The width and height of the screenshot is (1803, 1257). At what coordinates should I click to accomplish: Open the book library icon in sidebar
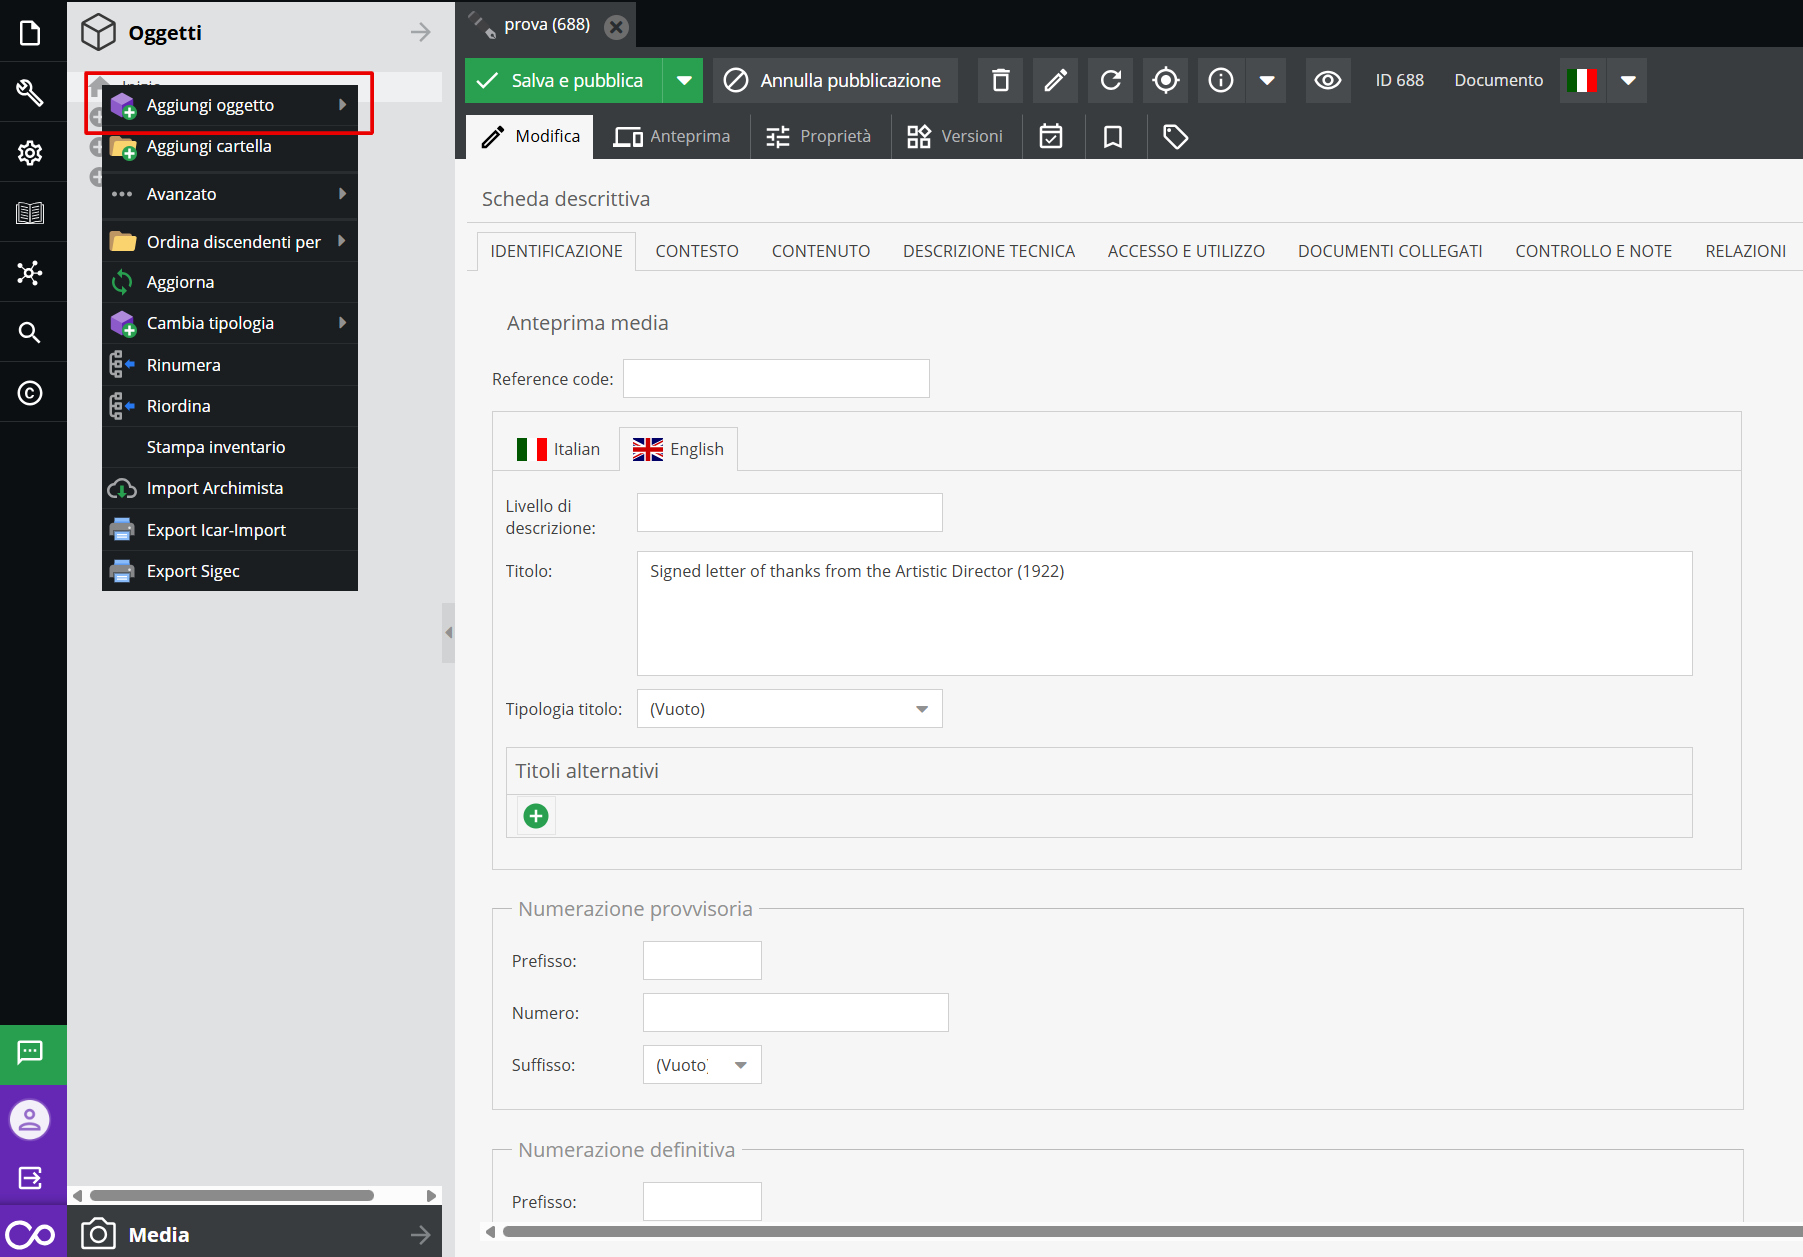coord(30,213)
